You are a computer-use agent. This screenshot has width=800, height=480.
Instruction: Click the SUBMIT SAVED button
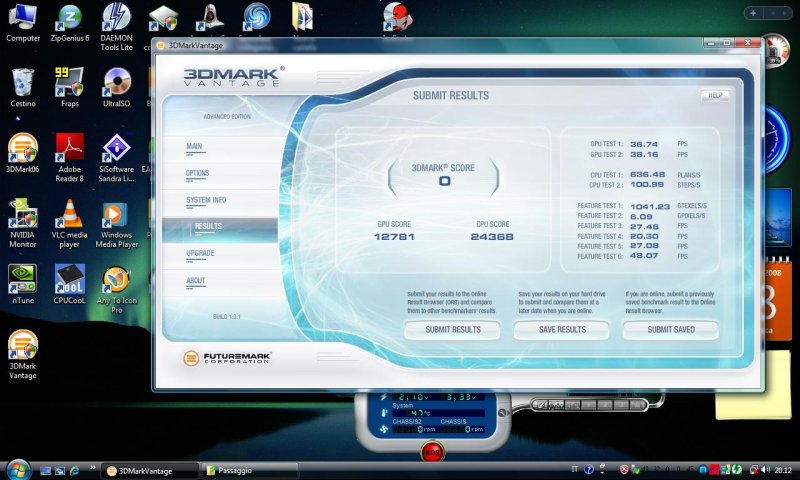tap(670, 330)
